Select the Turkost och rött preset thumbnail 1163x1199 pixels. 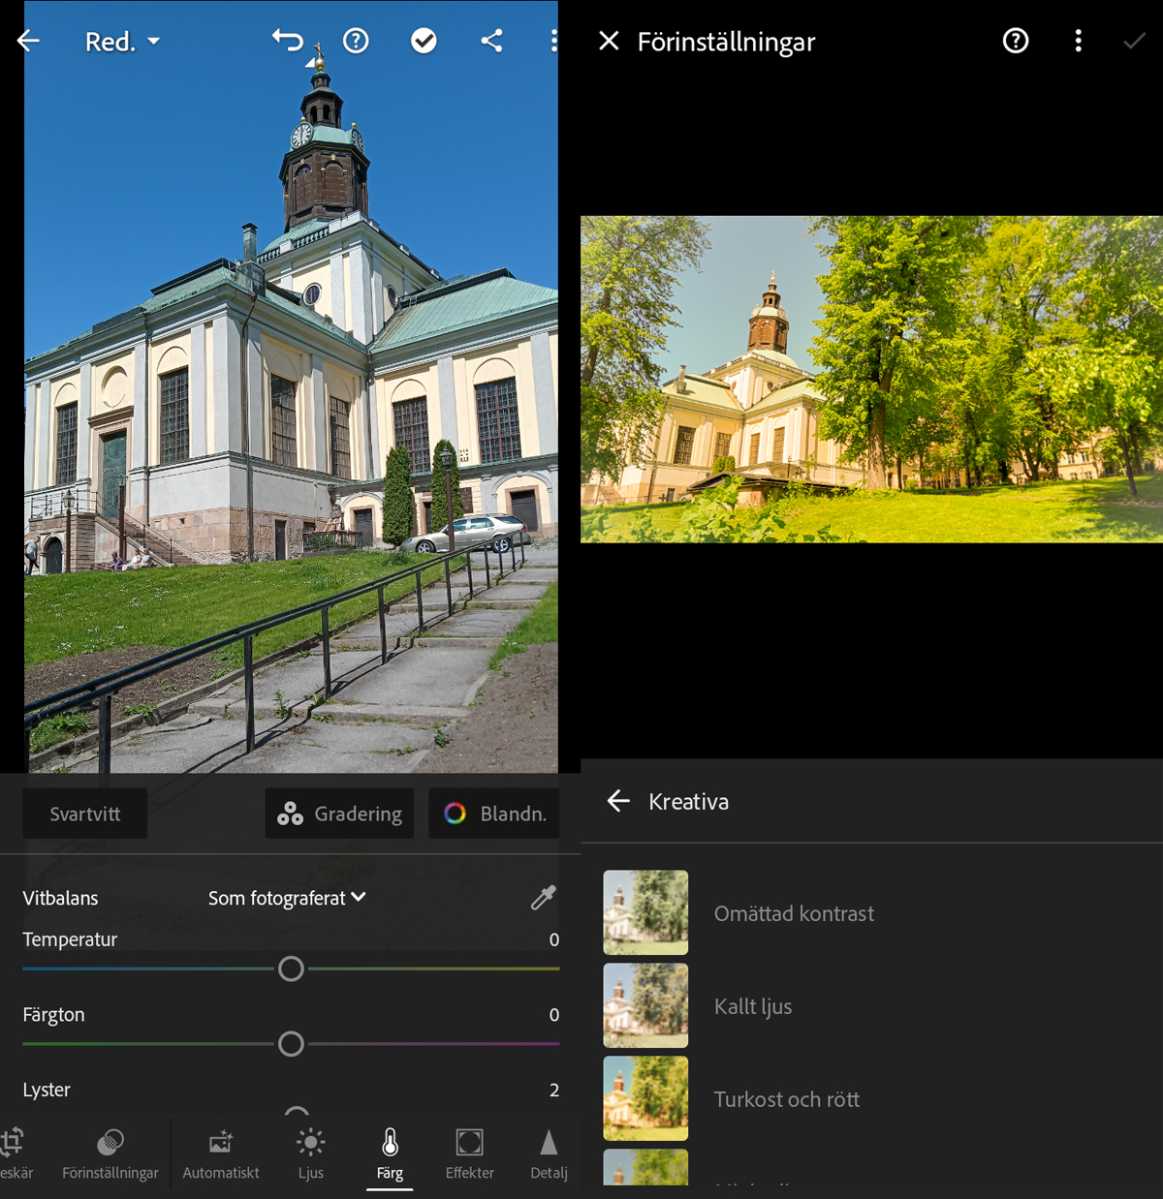point(645,1098)
